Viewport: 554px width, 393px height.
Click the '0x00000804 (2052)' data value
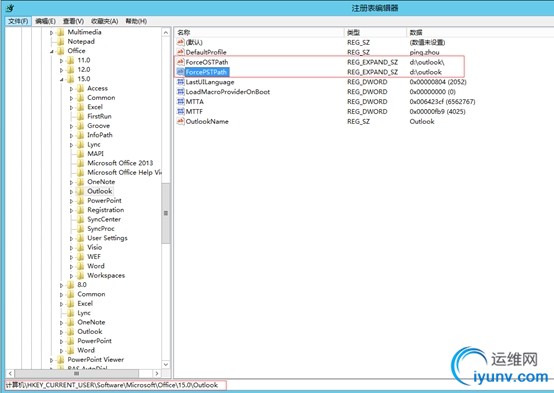pos(438,82)
